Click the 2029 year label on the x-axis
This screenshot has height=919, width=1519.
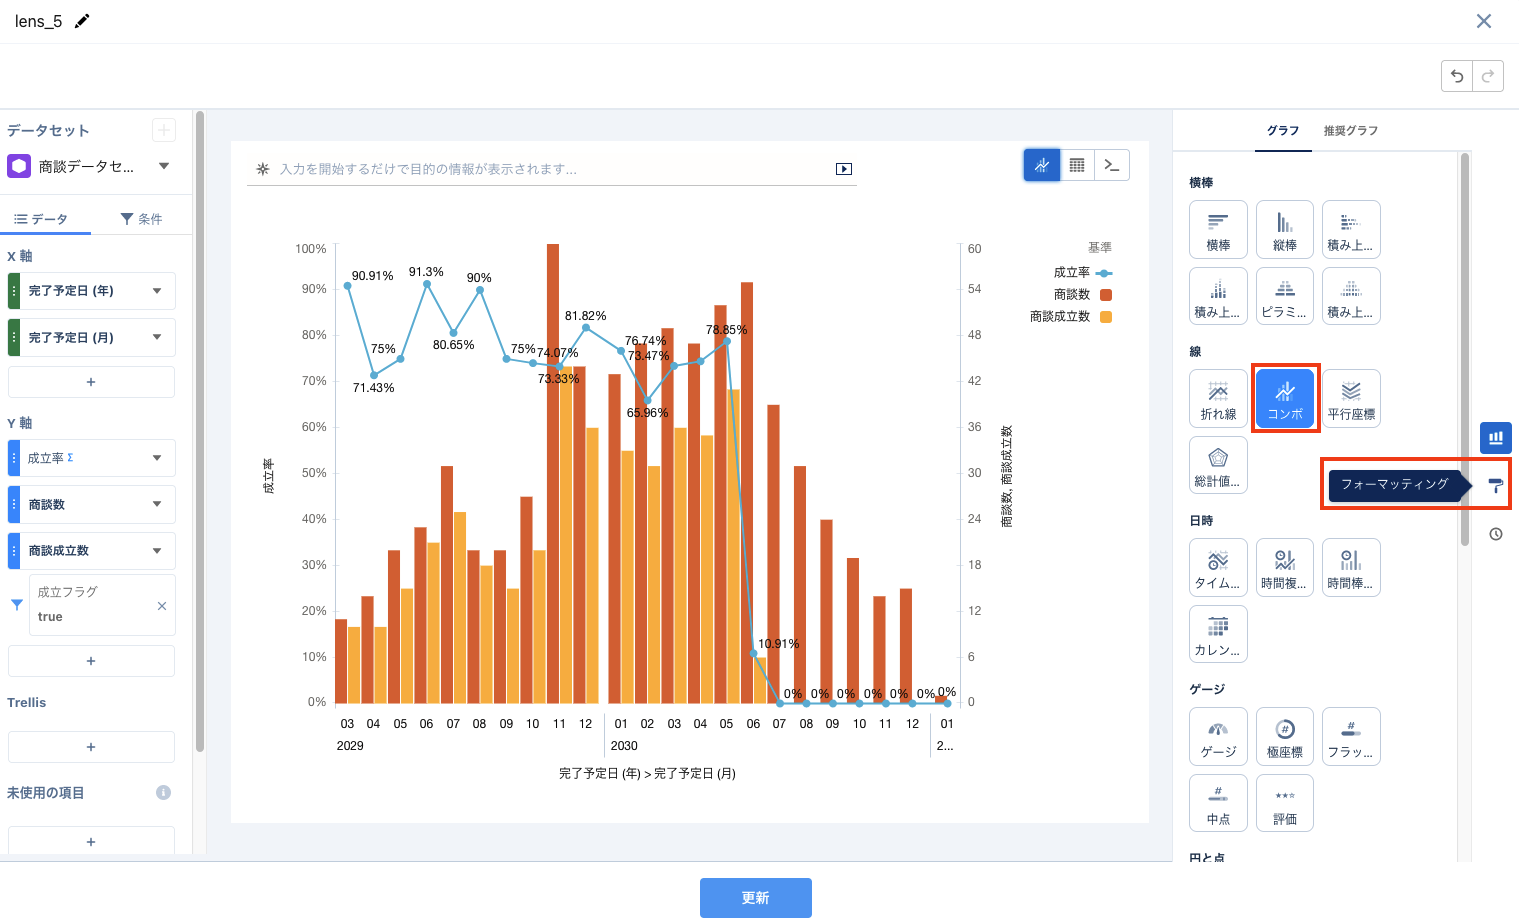click(x=350, y=746)
